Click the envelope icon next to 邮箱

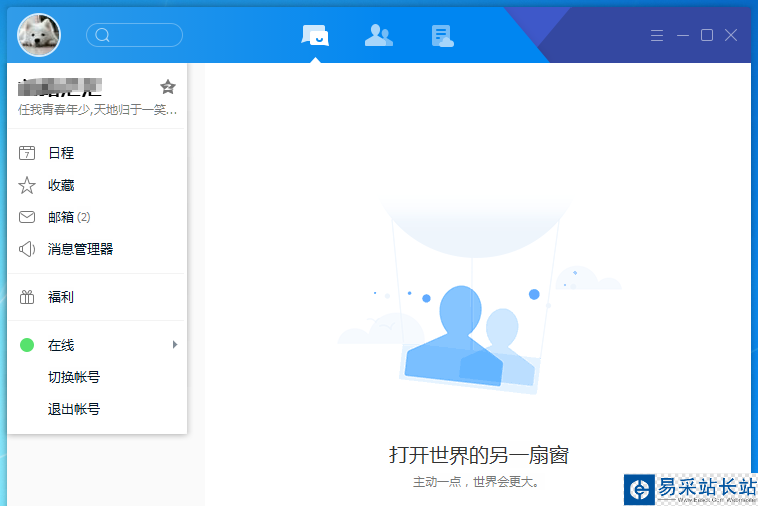[27, 217]
